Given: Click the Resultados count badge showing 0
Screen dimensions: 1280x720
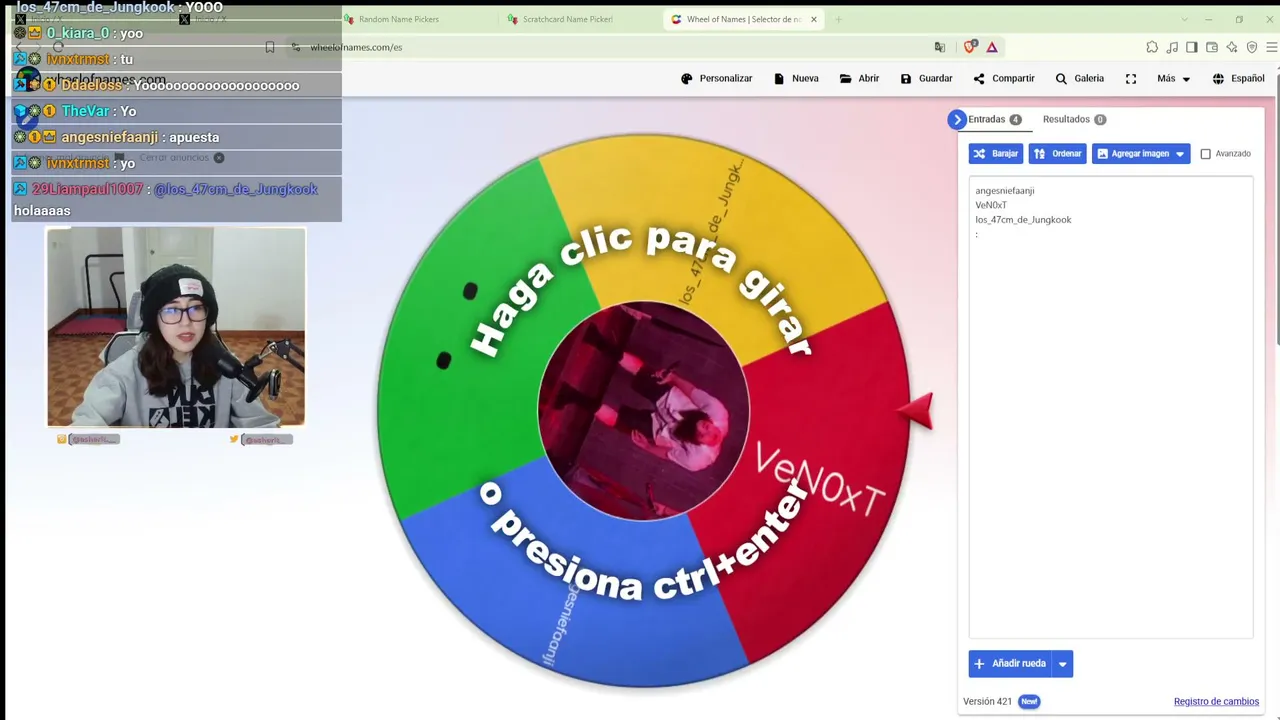Looking at the screenshot, I should (1100, 120).
